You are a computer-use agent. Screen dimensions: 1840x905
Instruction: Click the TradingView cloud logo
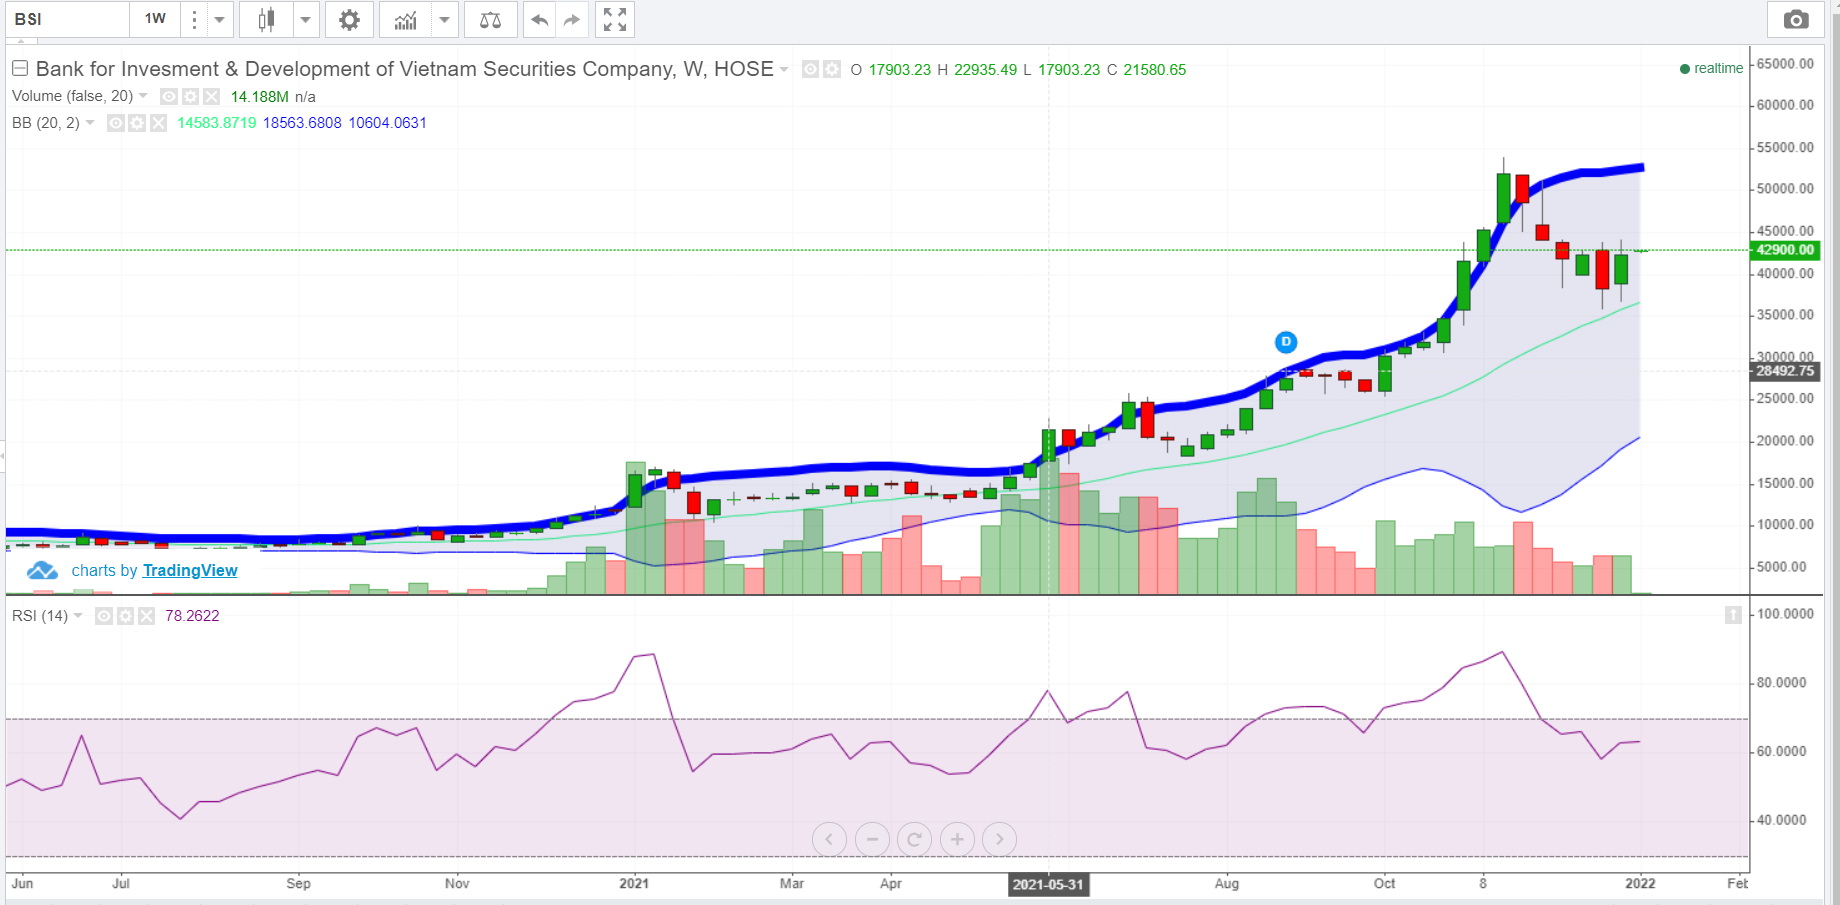pos(42,571)
